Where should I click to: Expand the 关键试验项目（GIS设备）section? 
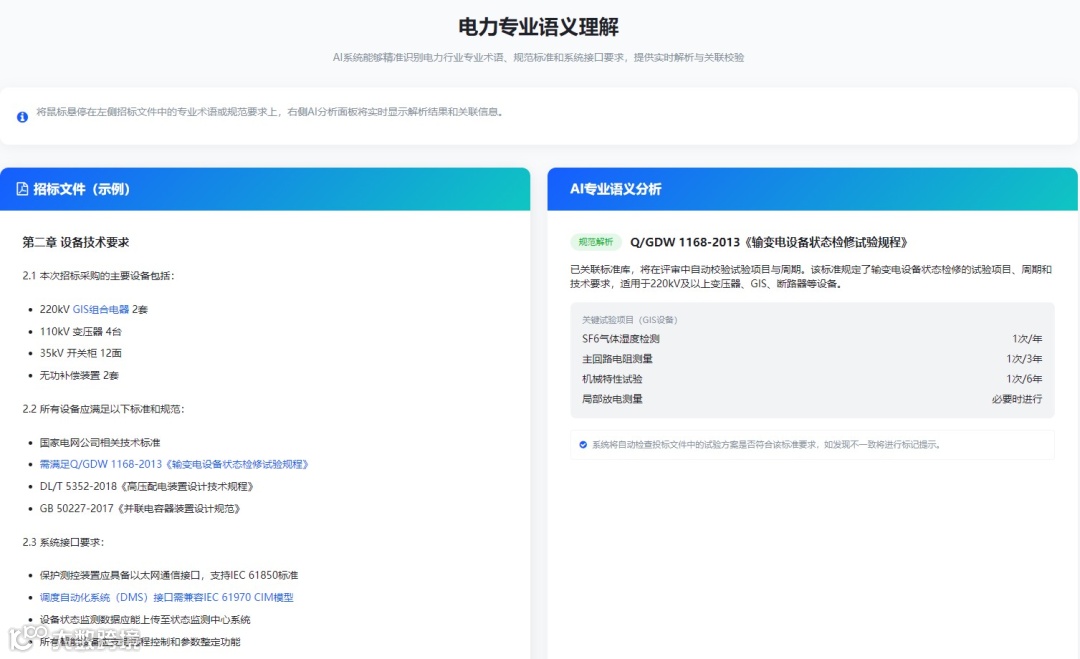pos(630,318)
